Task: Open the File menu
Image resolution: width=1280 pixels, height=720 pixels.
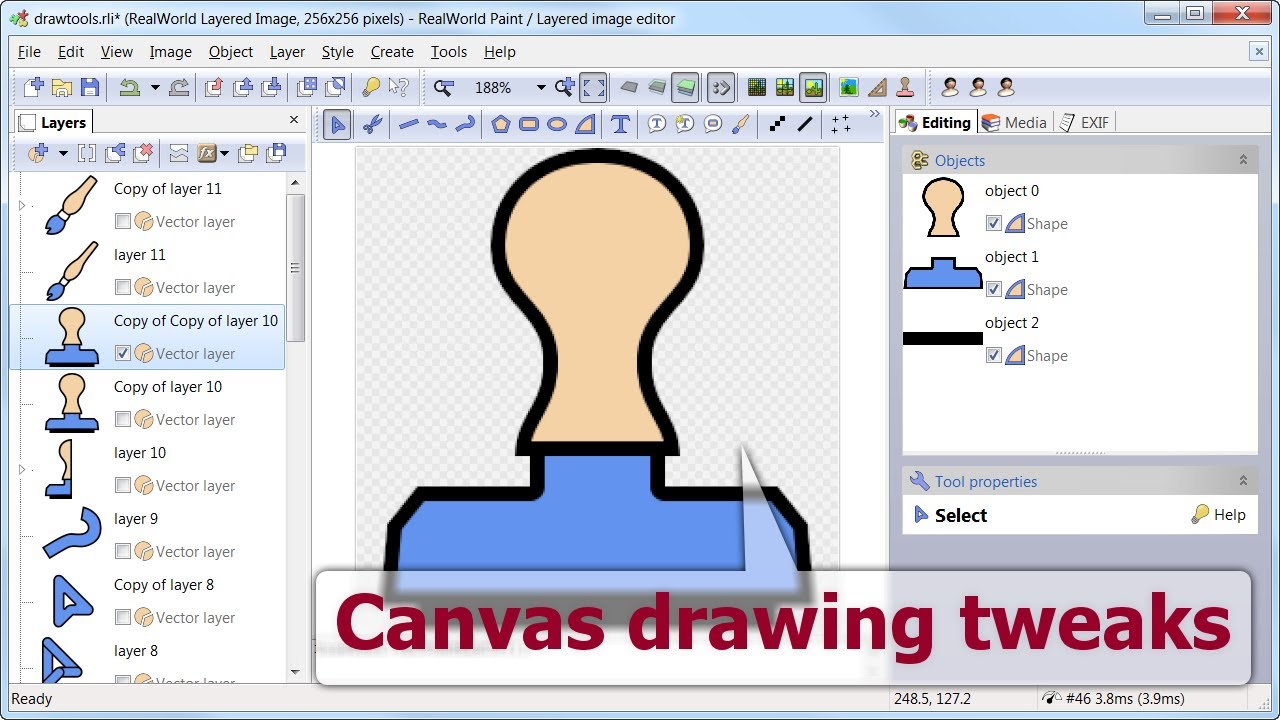Action: point(29,52)
